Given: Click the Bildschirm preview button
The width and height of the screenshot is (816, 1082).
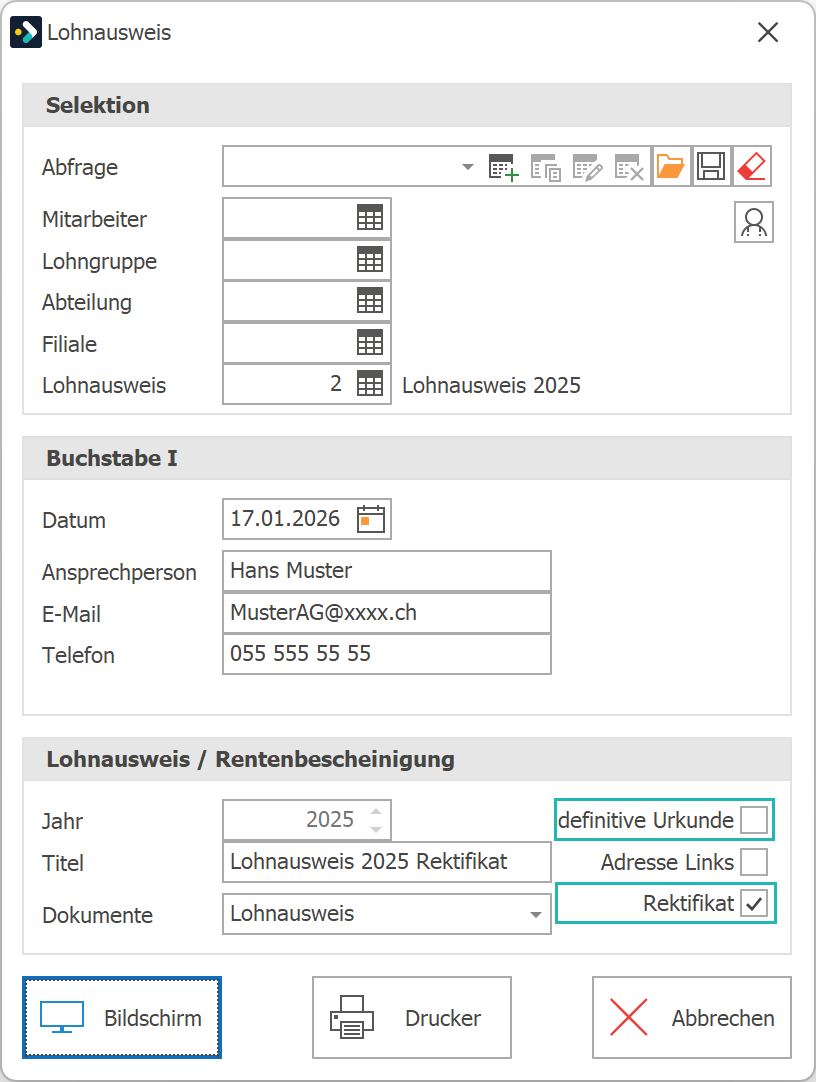Looking at the screenshot, I should (x=122, y=1018).
